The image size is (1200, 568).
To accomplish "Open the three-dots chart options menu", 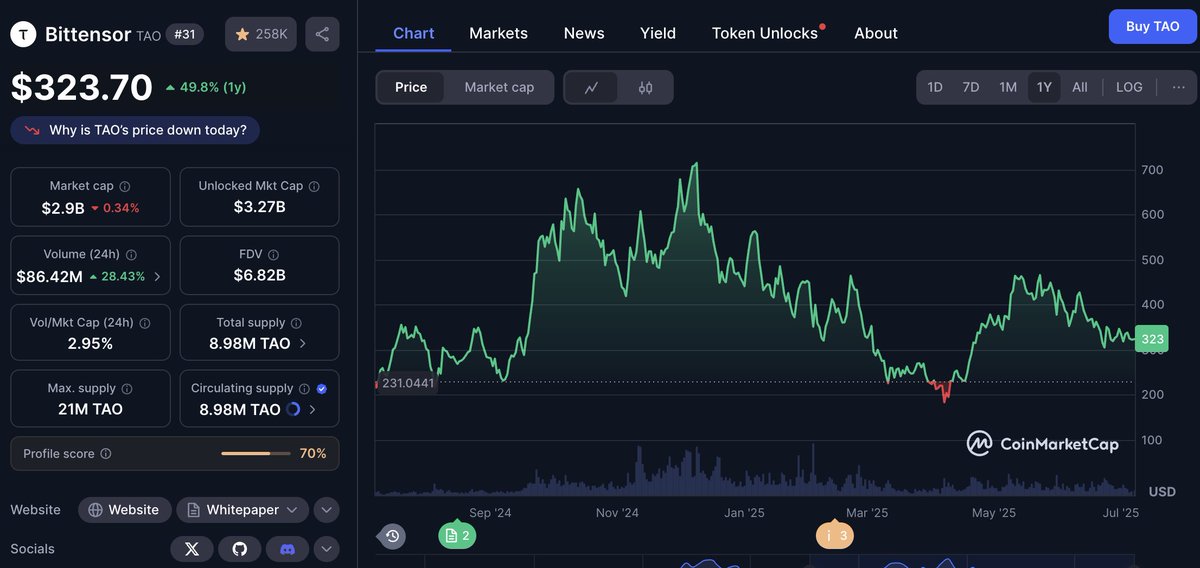I will click(x=1178, y=87).
